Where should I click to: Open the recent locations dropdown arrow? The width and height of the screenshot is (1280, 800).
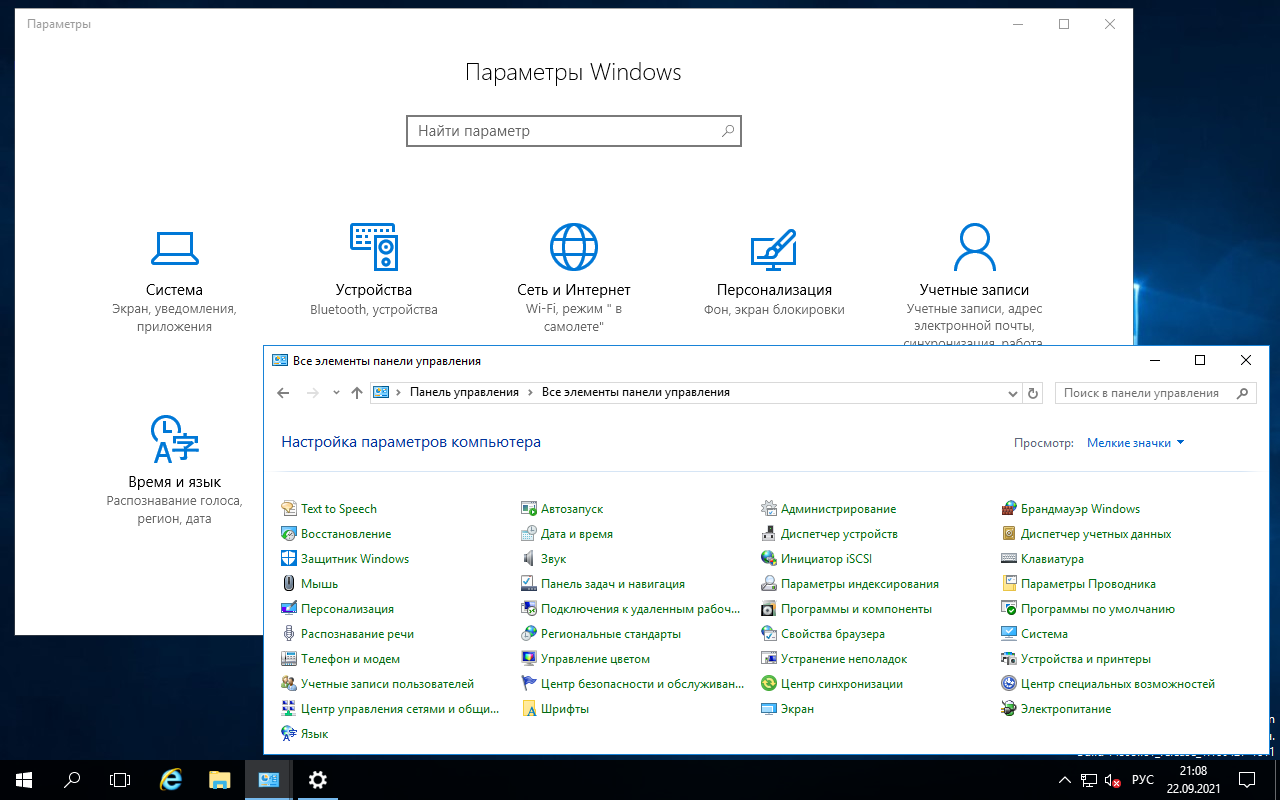[336, 393]
